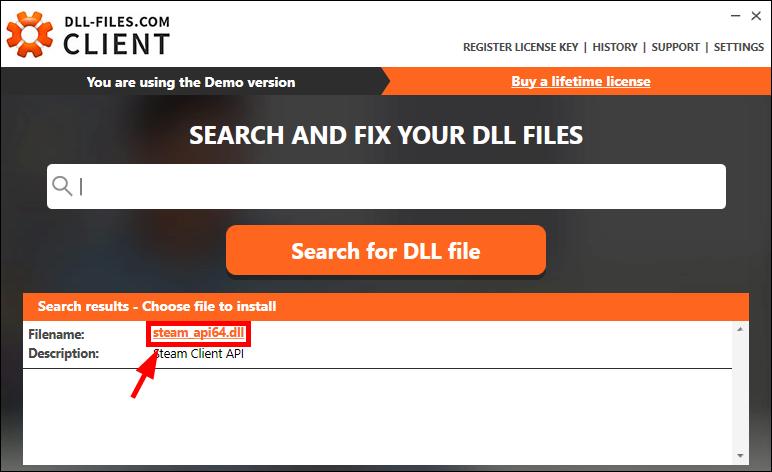
Task: Click the magnifying glass search icon
Action: pos(62,186)
